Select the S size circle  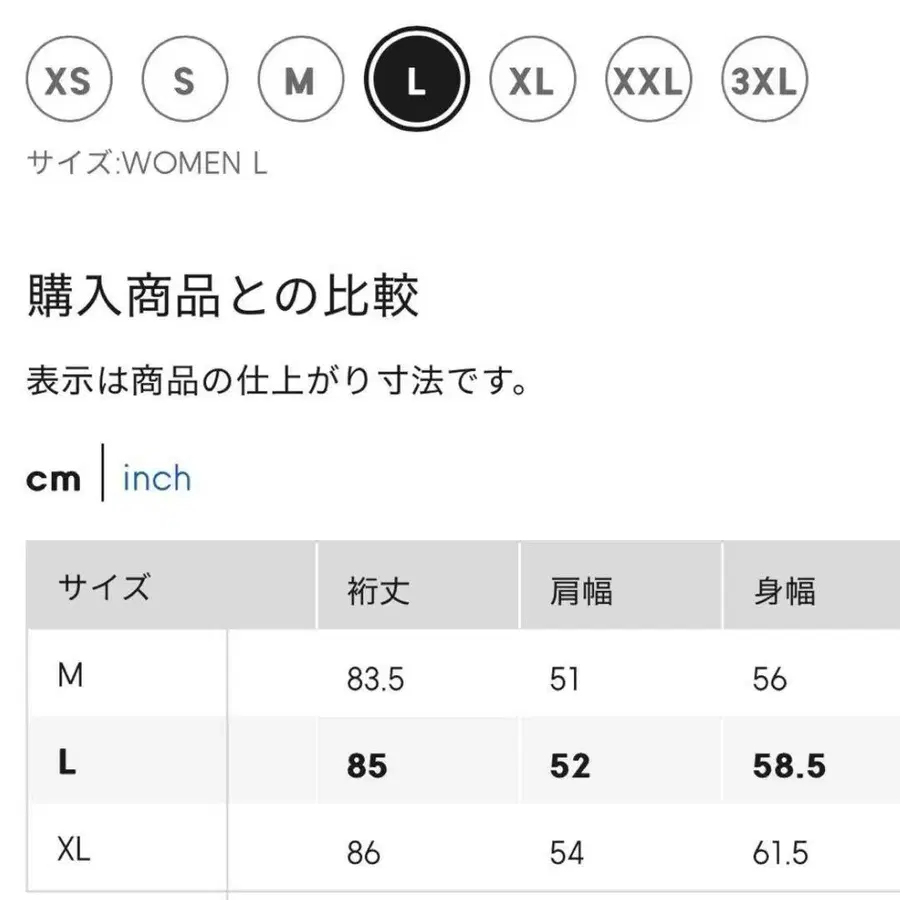pyautogui.click(x=183, y=79)
